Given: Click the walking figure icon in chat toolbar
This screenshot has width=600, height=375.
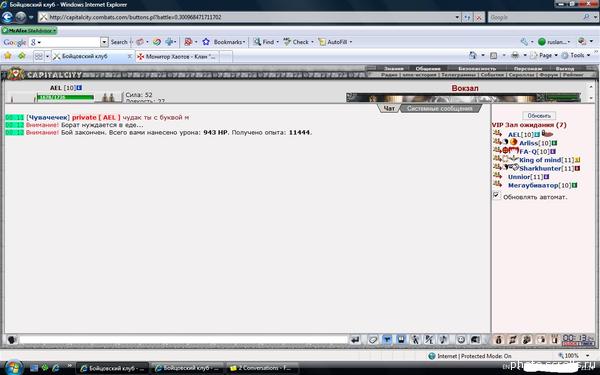Looking at the screenshot, I should coord(415,340).
